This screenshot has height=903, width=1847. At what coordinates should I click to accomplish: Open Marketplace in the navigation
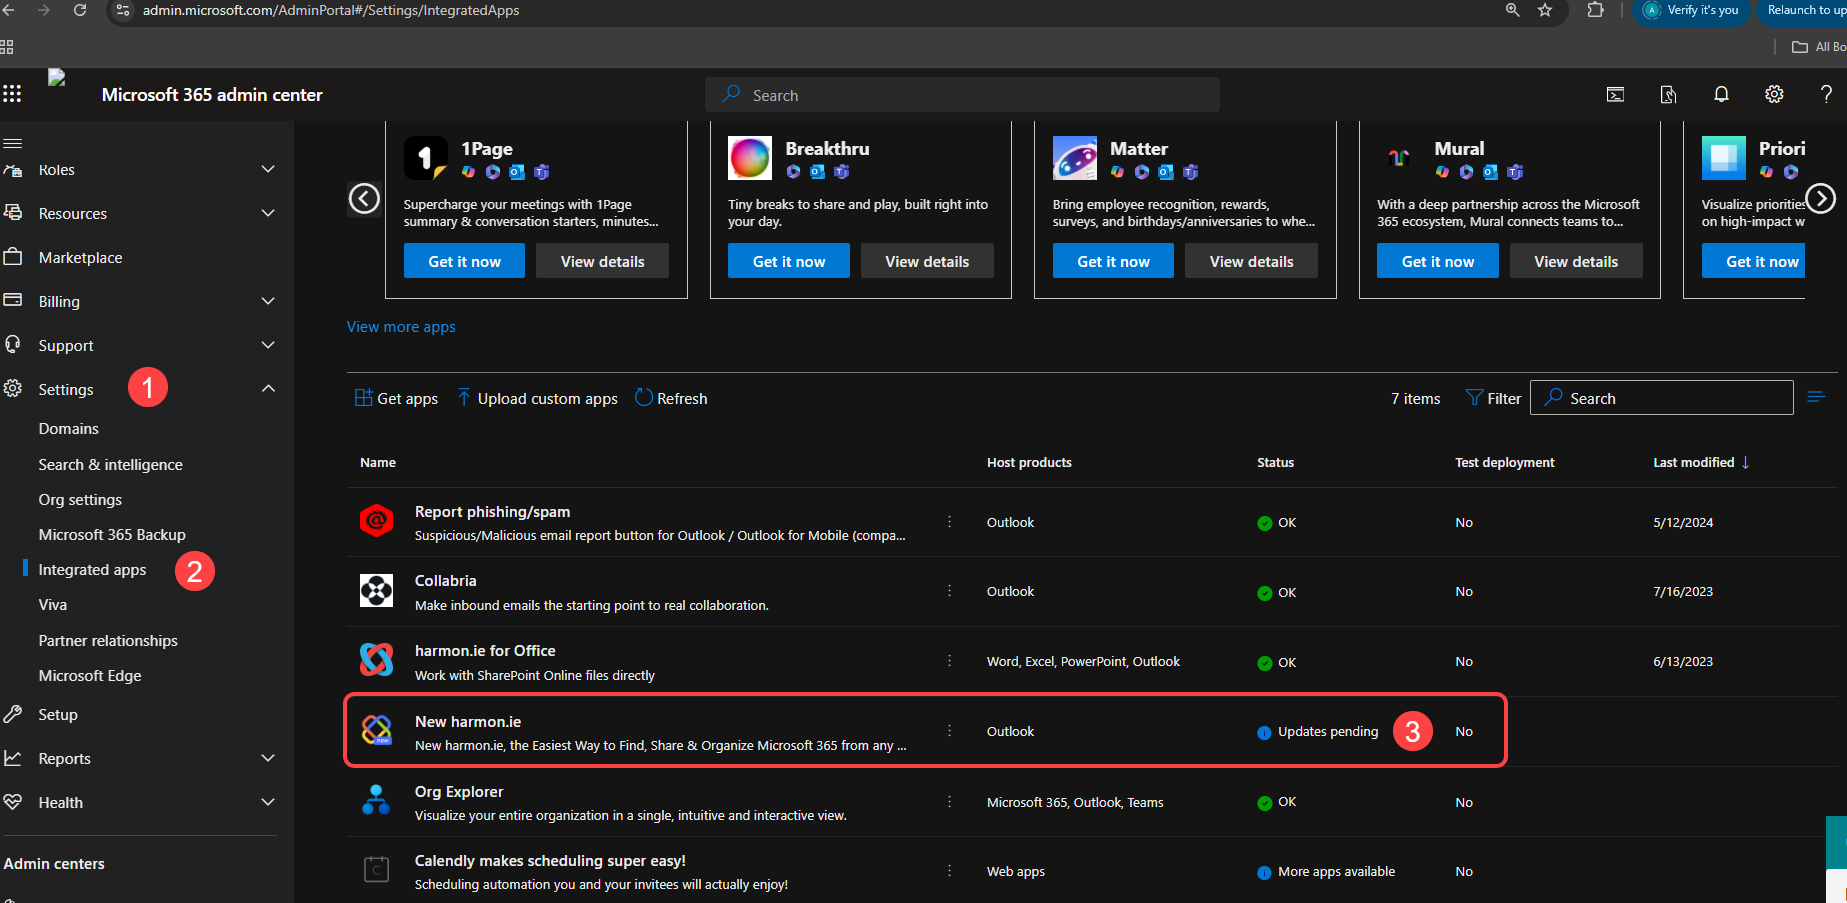point(80,257)
